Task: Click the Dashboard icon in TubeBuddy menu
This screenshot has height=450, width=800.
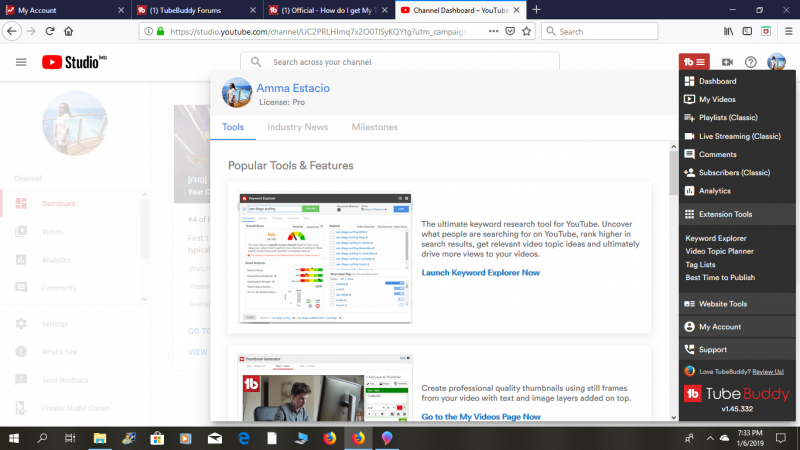Action: [x=689, y=81]
